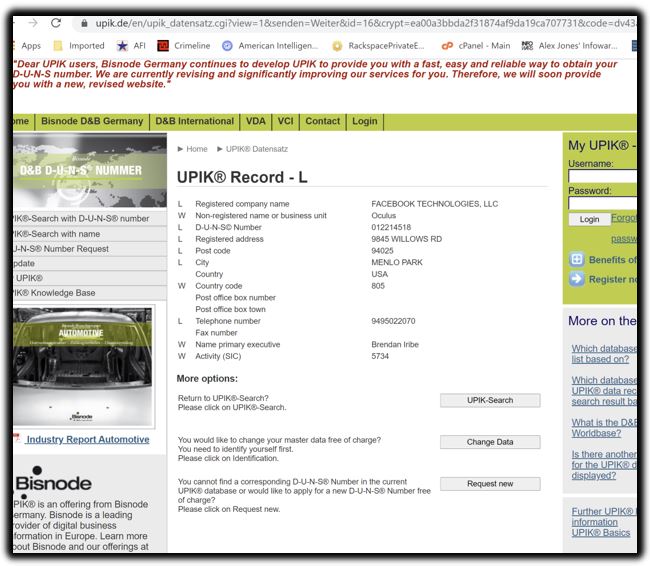Click the Benefits plus icon
650x566 pixels.
576,260
